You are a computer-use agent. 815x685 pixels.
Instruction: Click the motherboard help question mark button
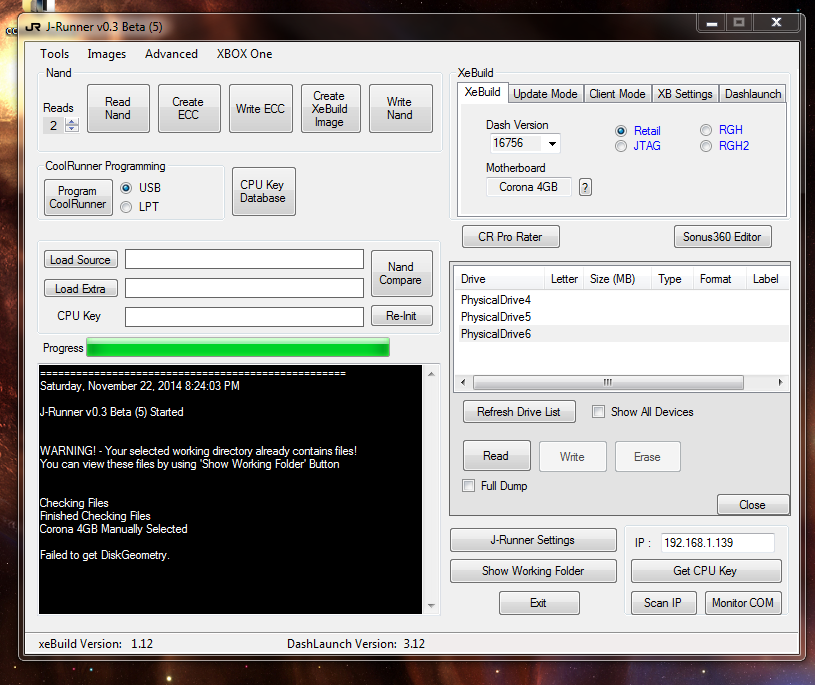point(585,187)
